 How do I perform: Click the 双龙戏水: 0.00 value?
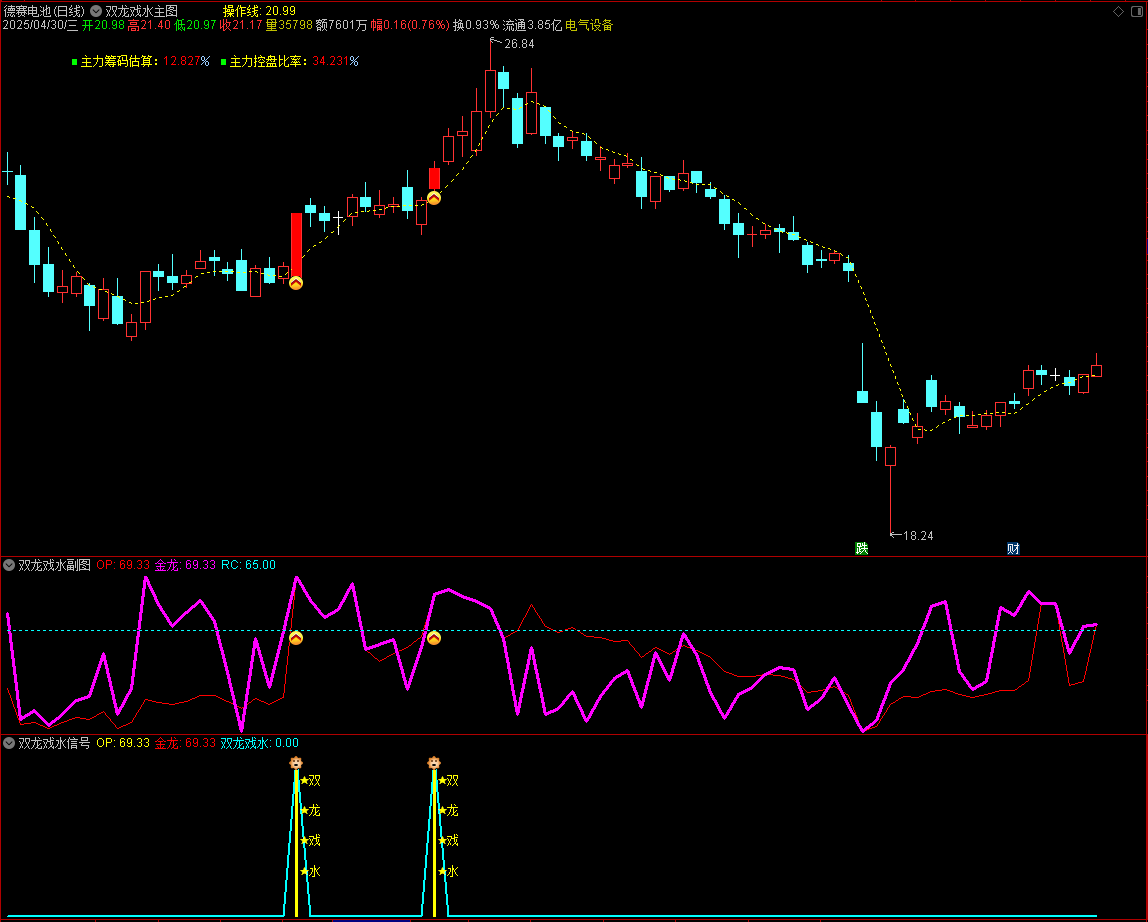point(260,743)
